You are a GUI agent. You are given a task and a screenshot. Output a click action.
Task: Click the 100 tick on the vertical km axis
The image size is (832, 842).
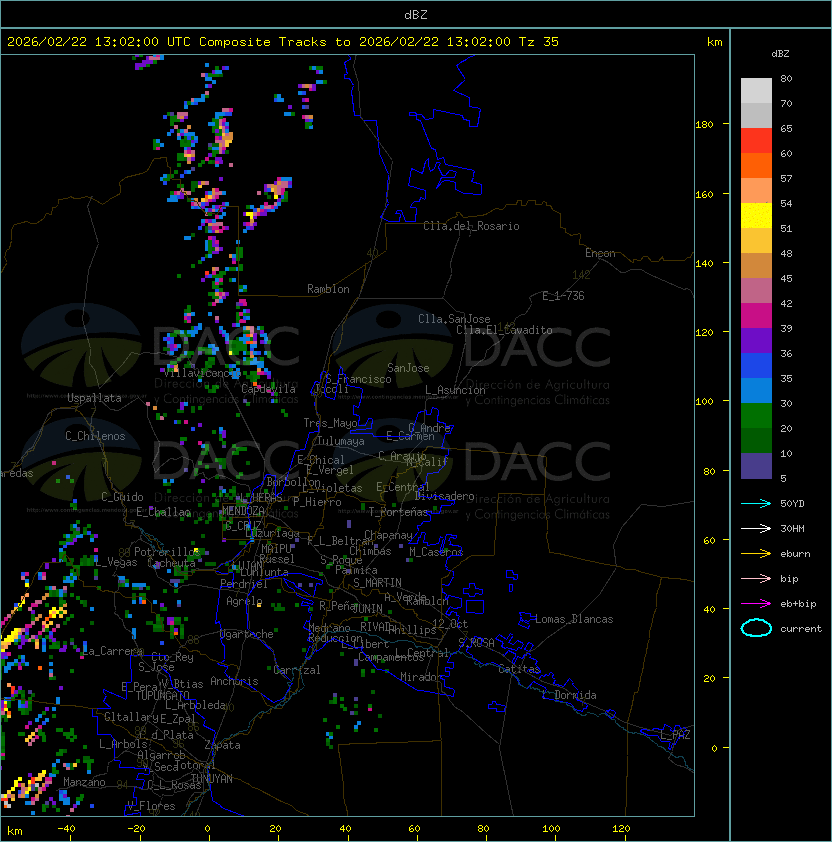click(704, 401)
